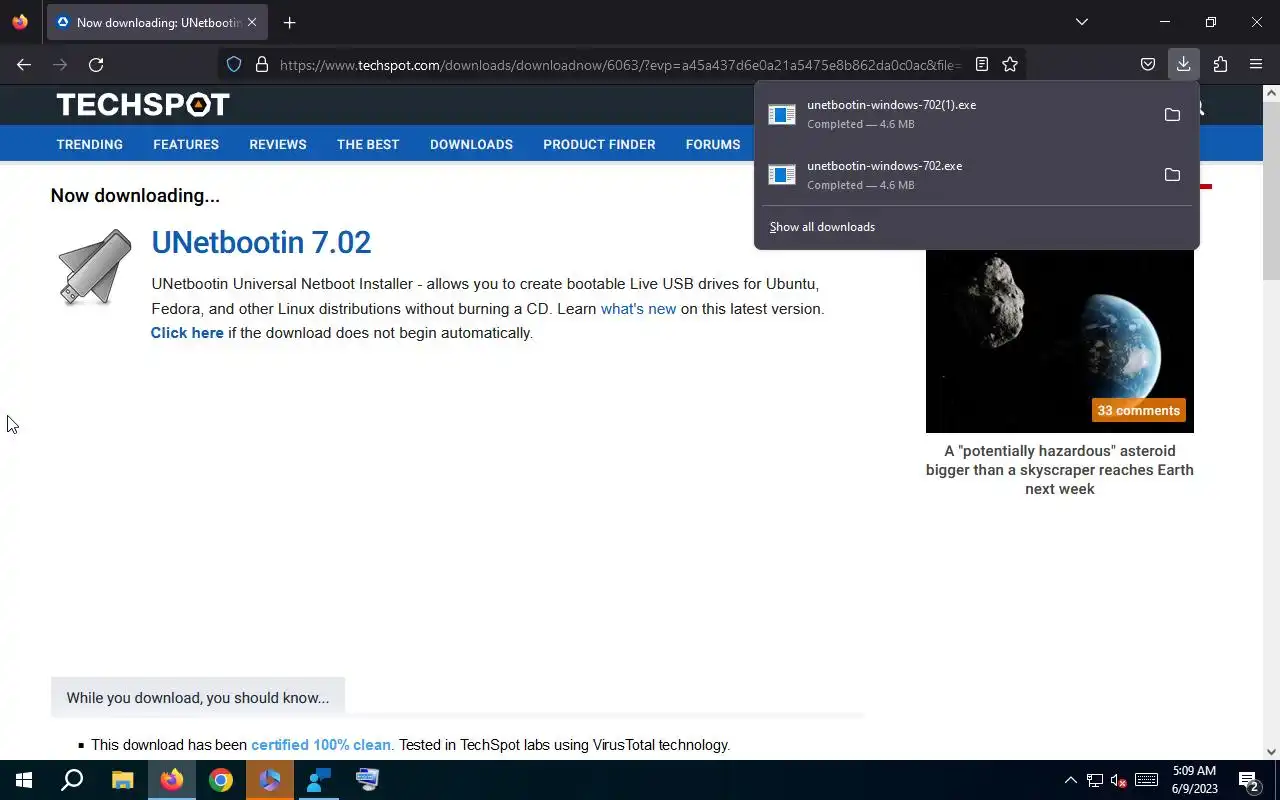1280x800 pixels.
Task: Click the touch keyboard tray icon
Action: click(x=1146, y=780)
